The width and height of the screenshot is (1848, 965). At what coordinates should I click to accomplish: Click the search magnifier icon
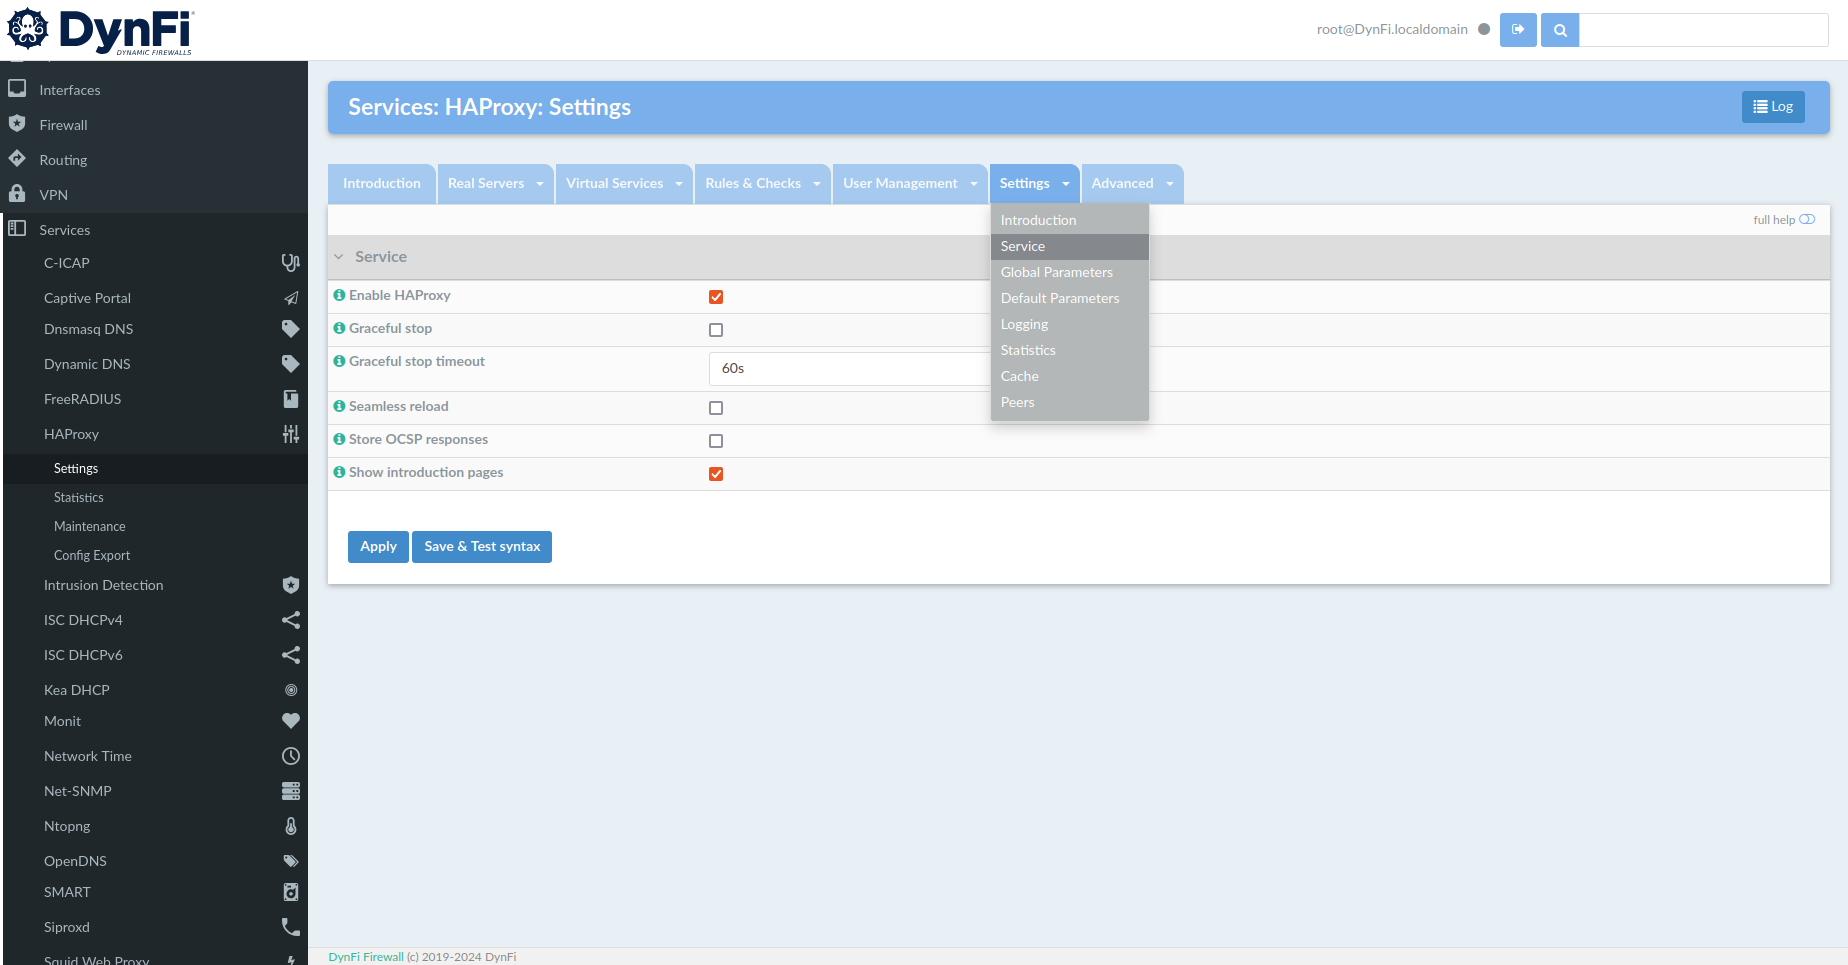[1560, 30]
